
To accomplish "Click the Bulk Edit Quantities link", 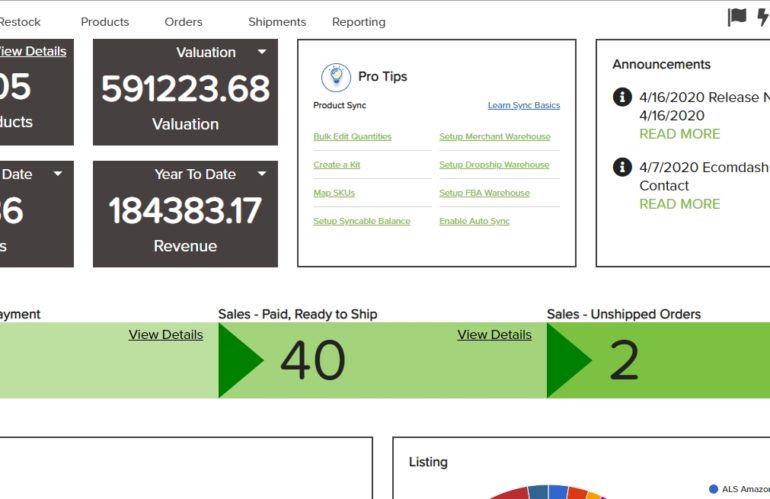I will click(352, 137).
